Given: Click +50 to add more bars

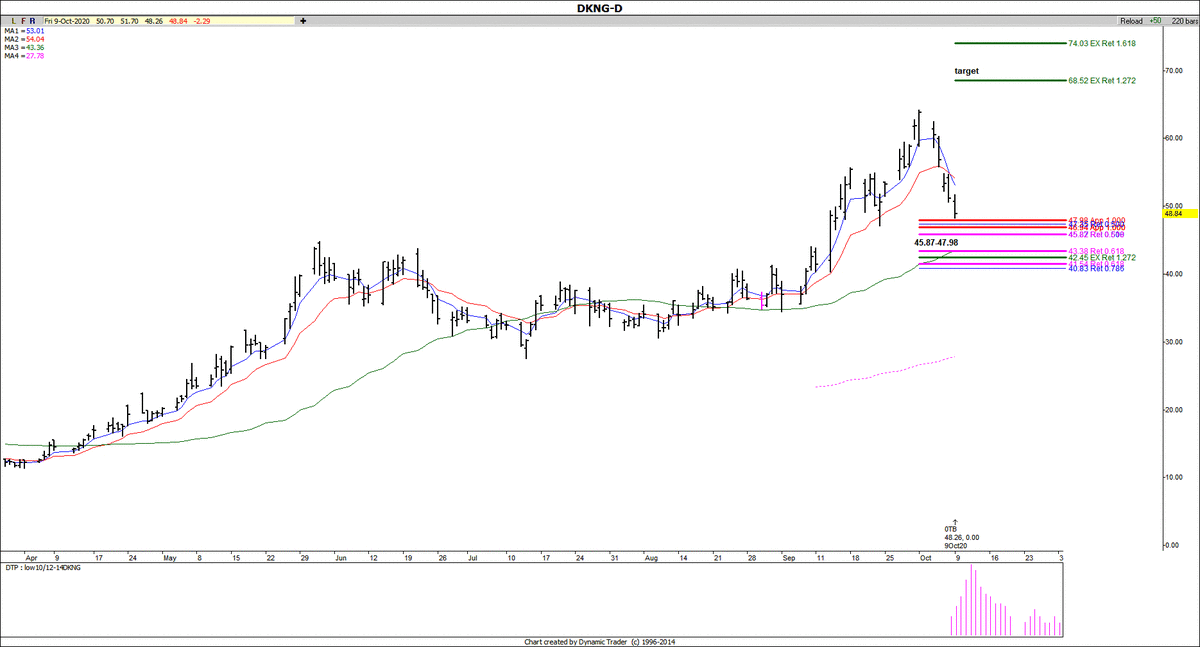Looking at the screenshot, I should click(x=1155, y=20).
